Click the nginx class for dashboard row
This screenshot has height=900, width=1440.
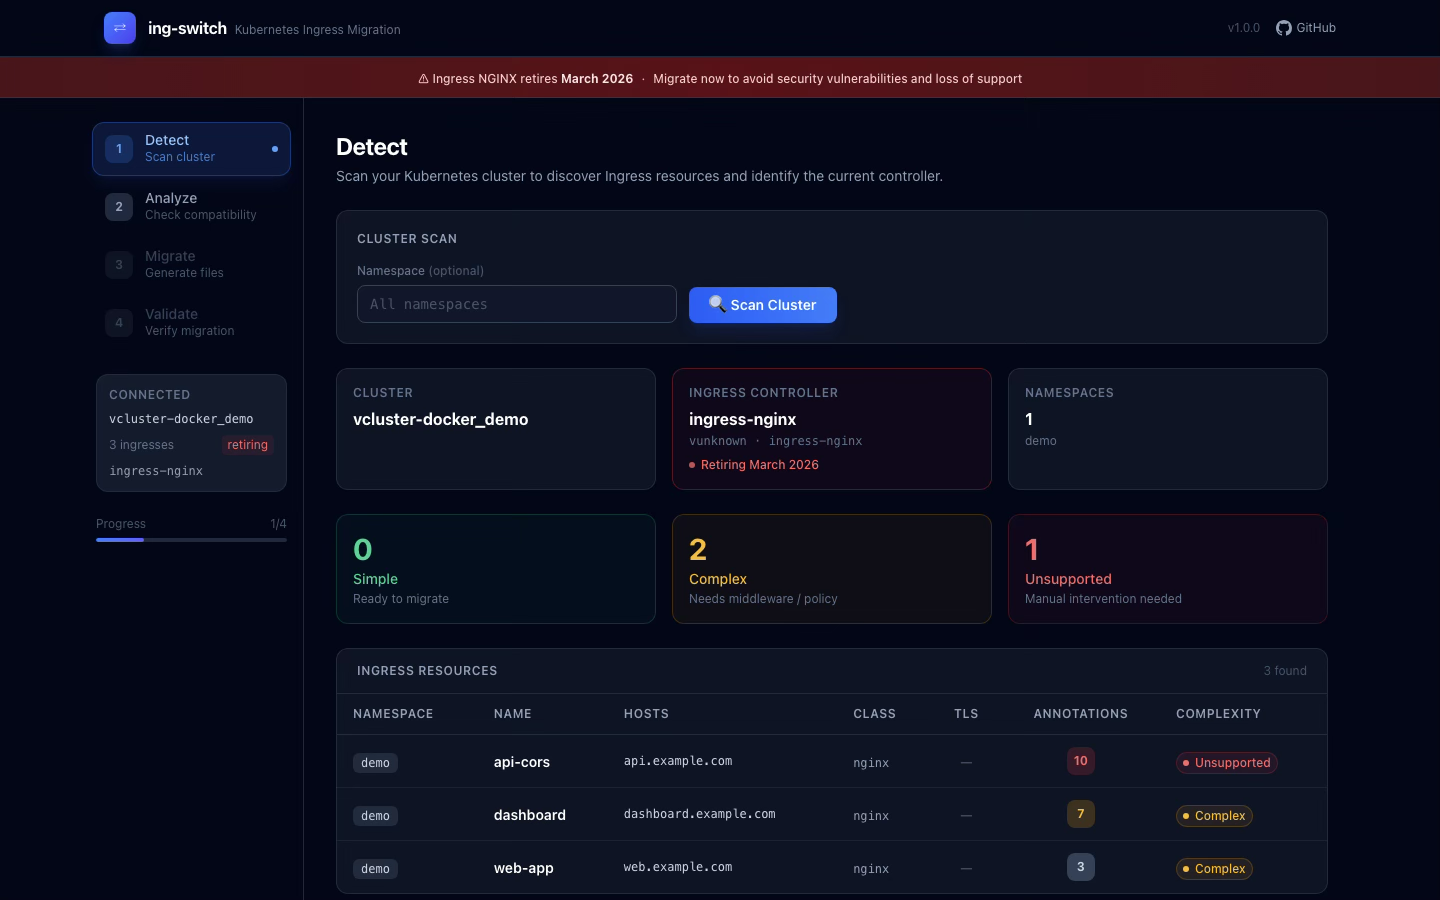tap(871, 816)
